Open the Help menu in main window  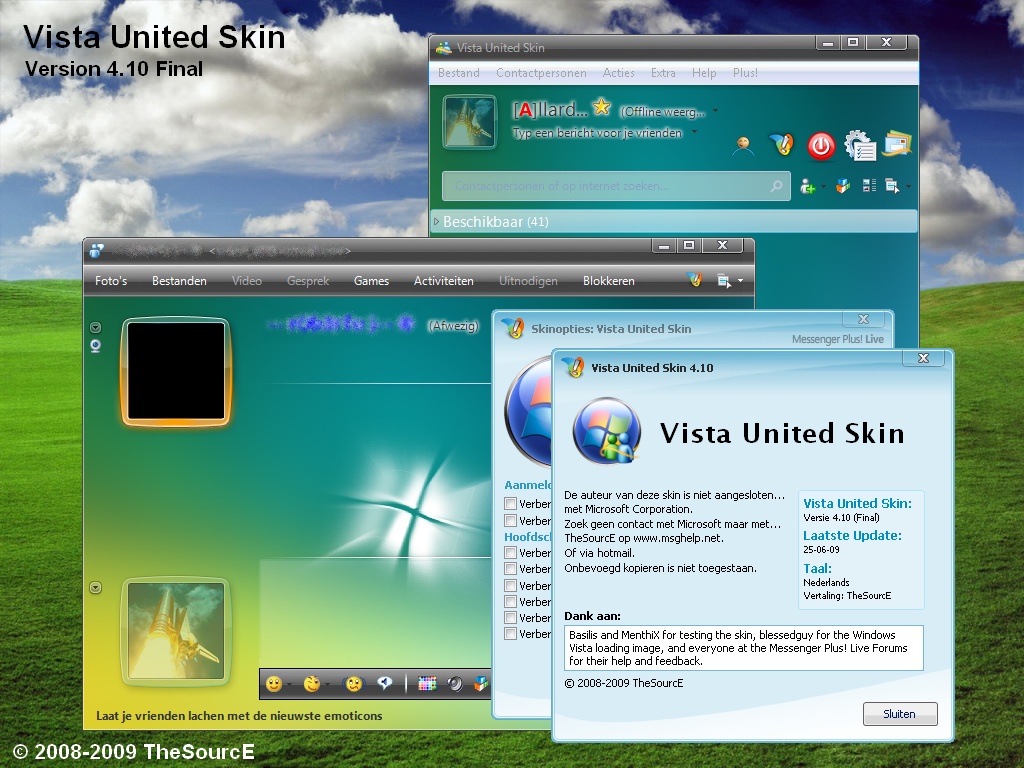click(704, 73)
